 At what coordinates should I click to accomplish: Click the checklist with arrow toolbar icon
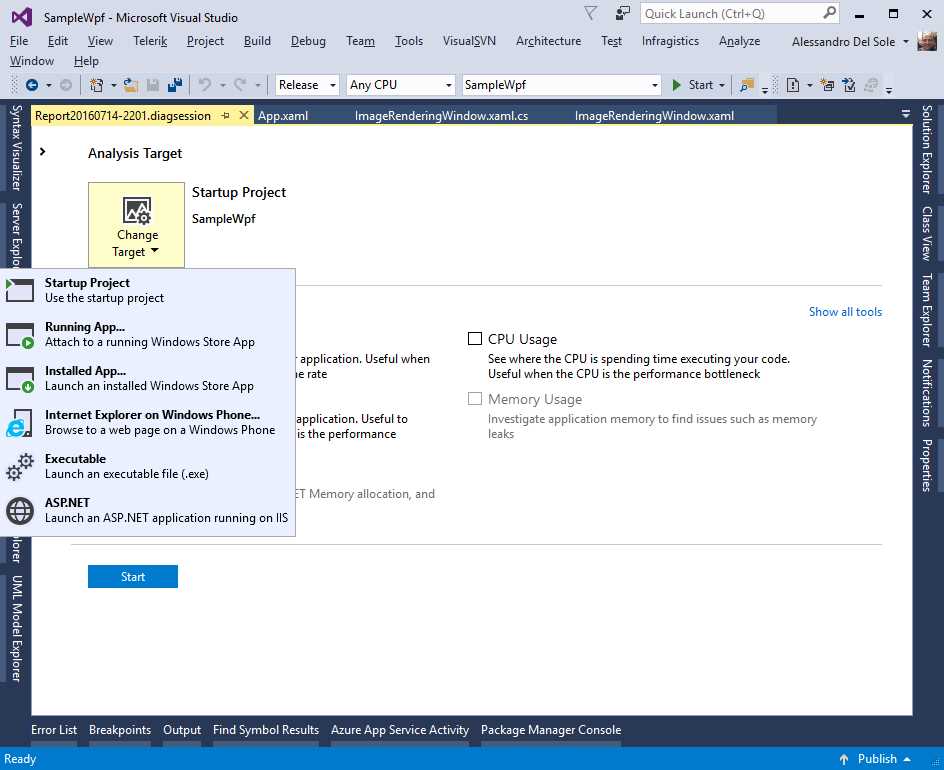click(849, 85)
